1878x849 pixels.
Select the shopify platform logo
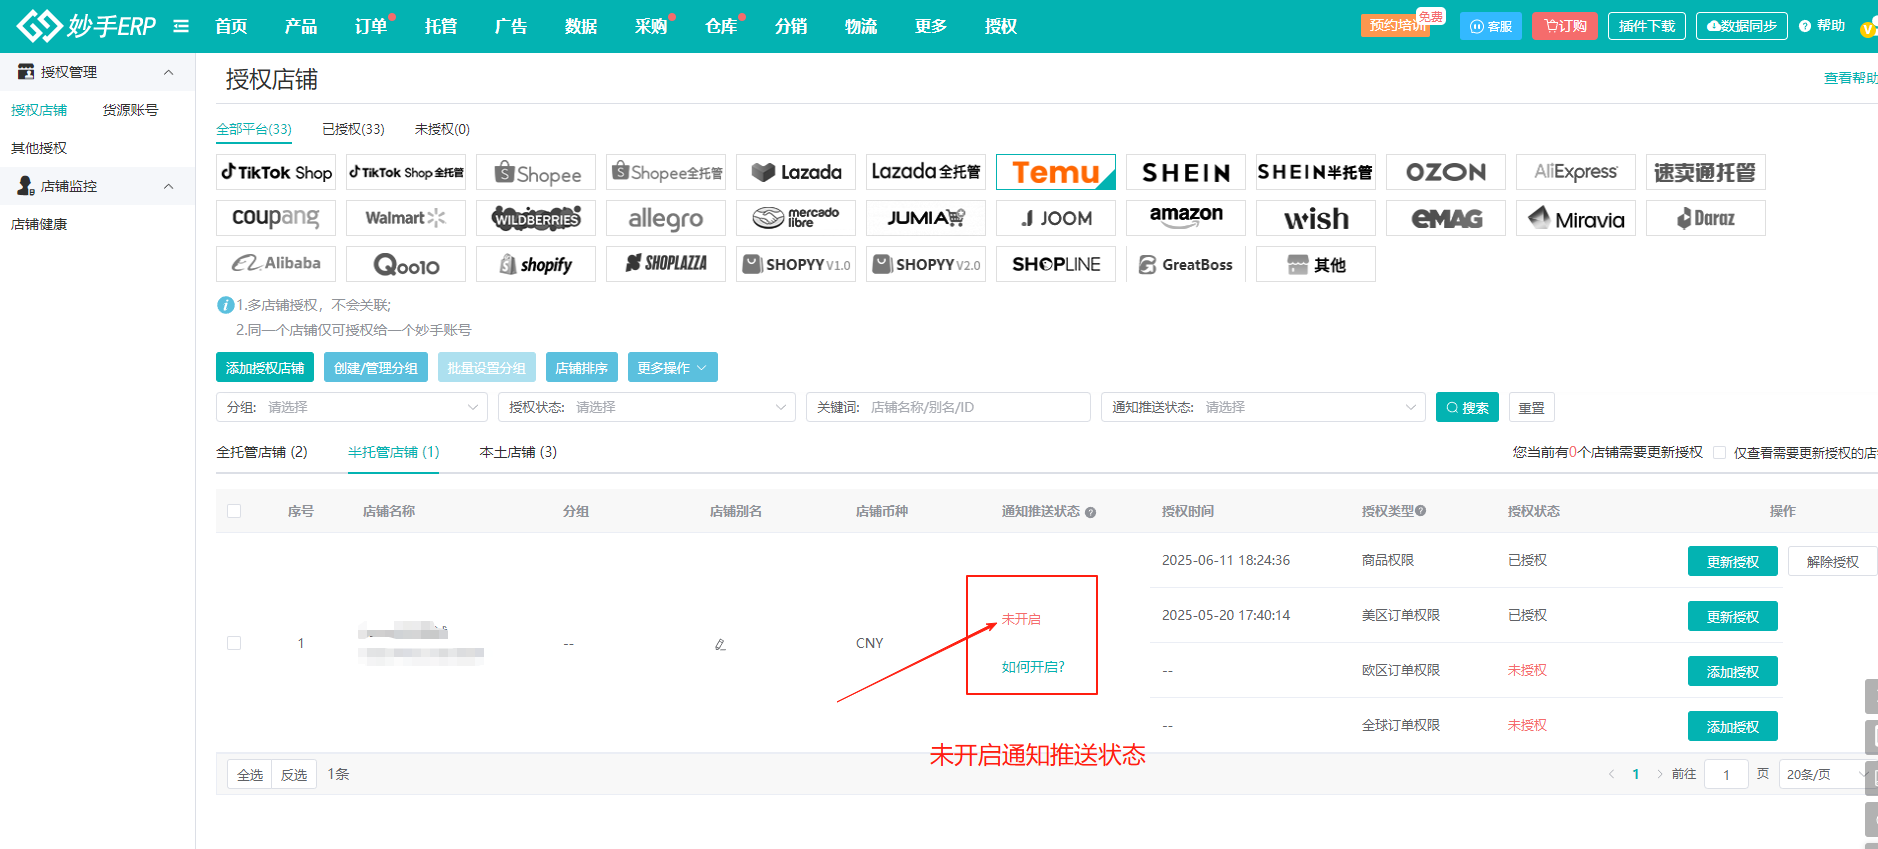click(536, 264)
